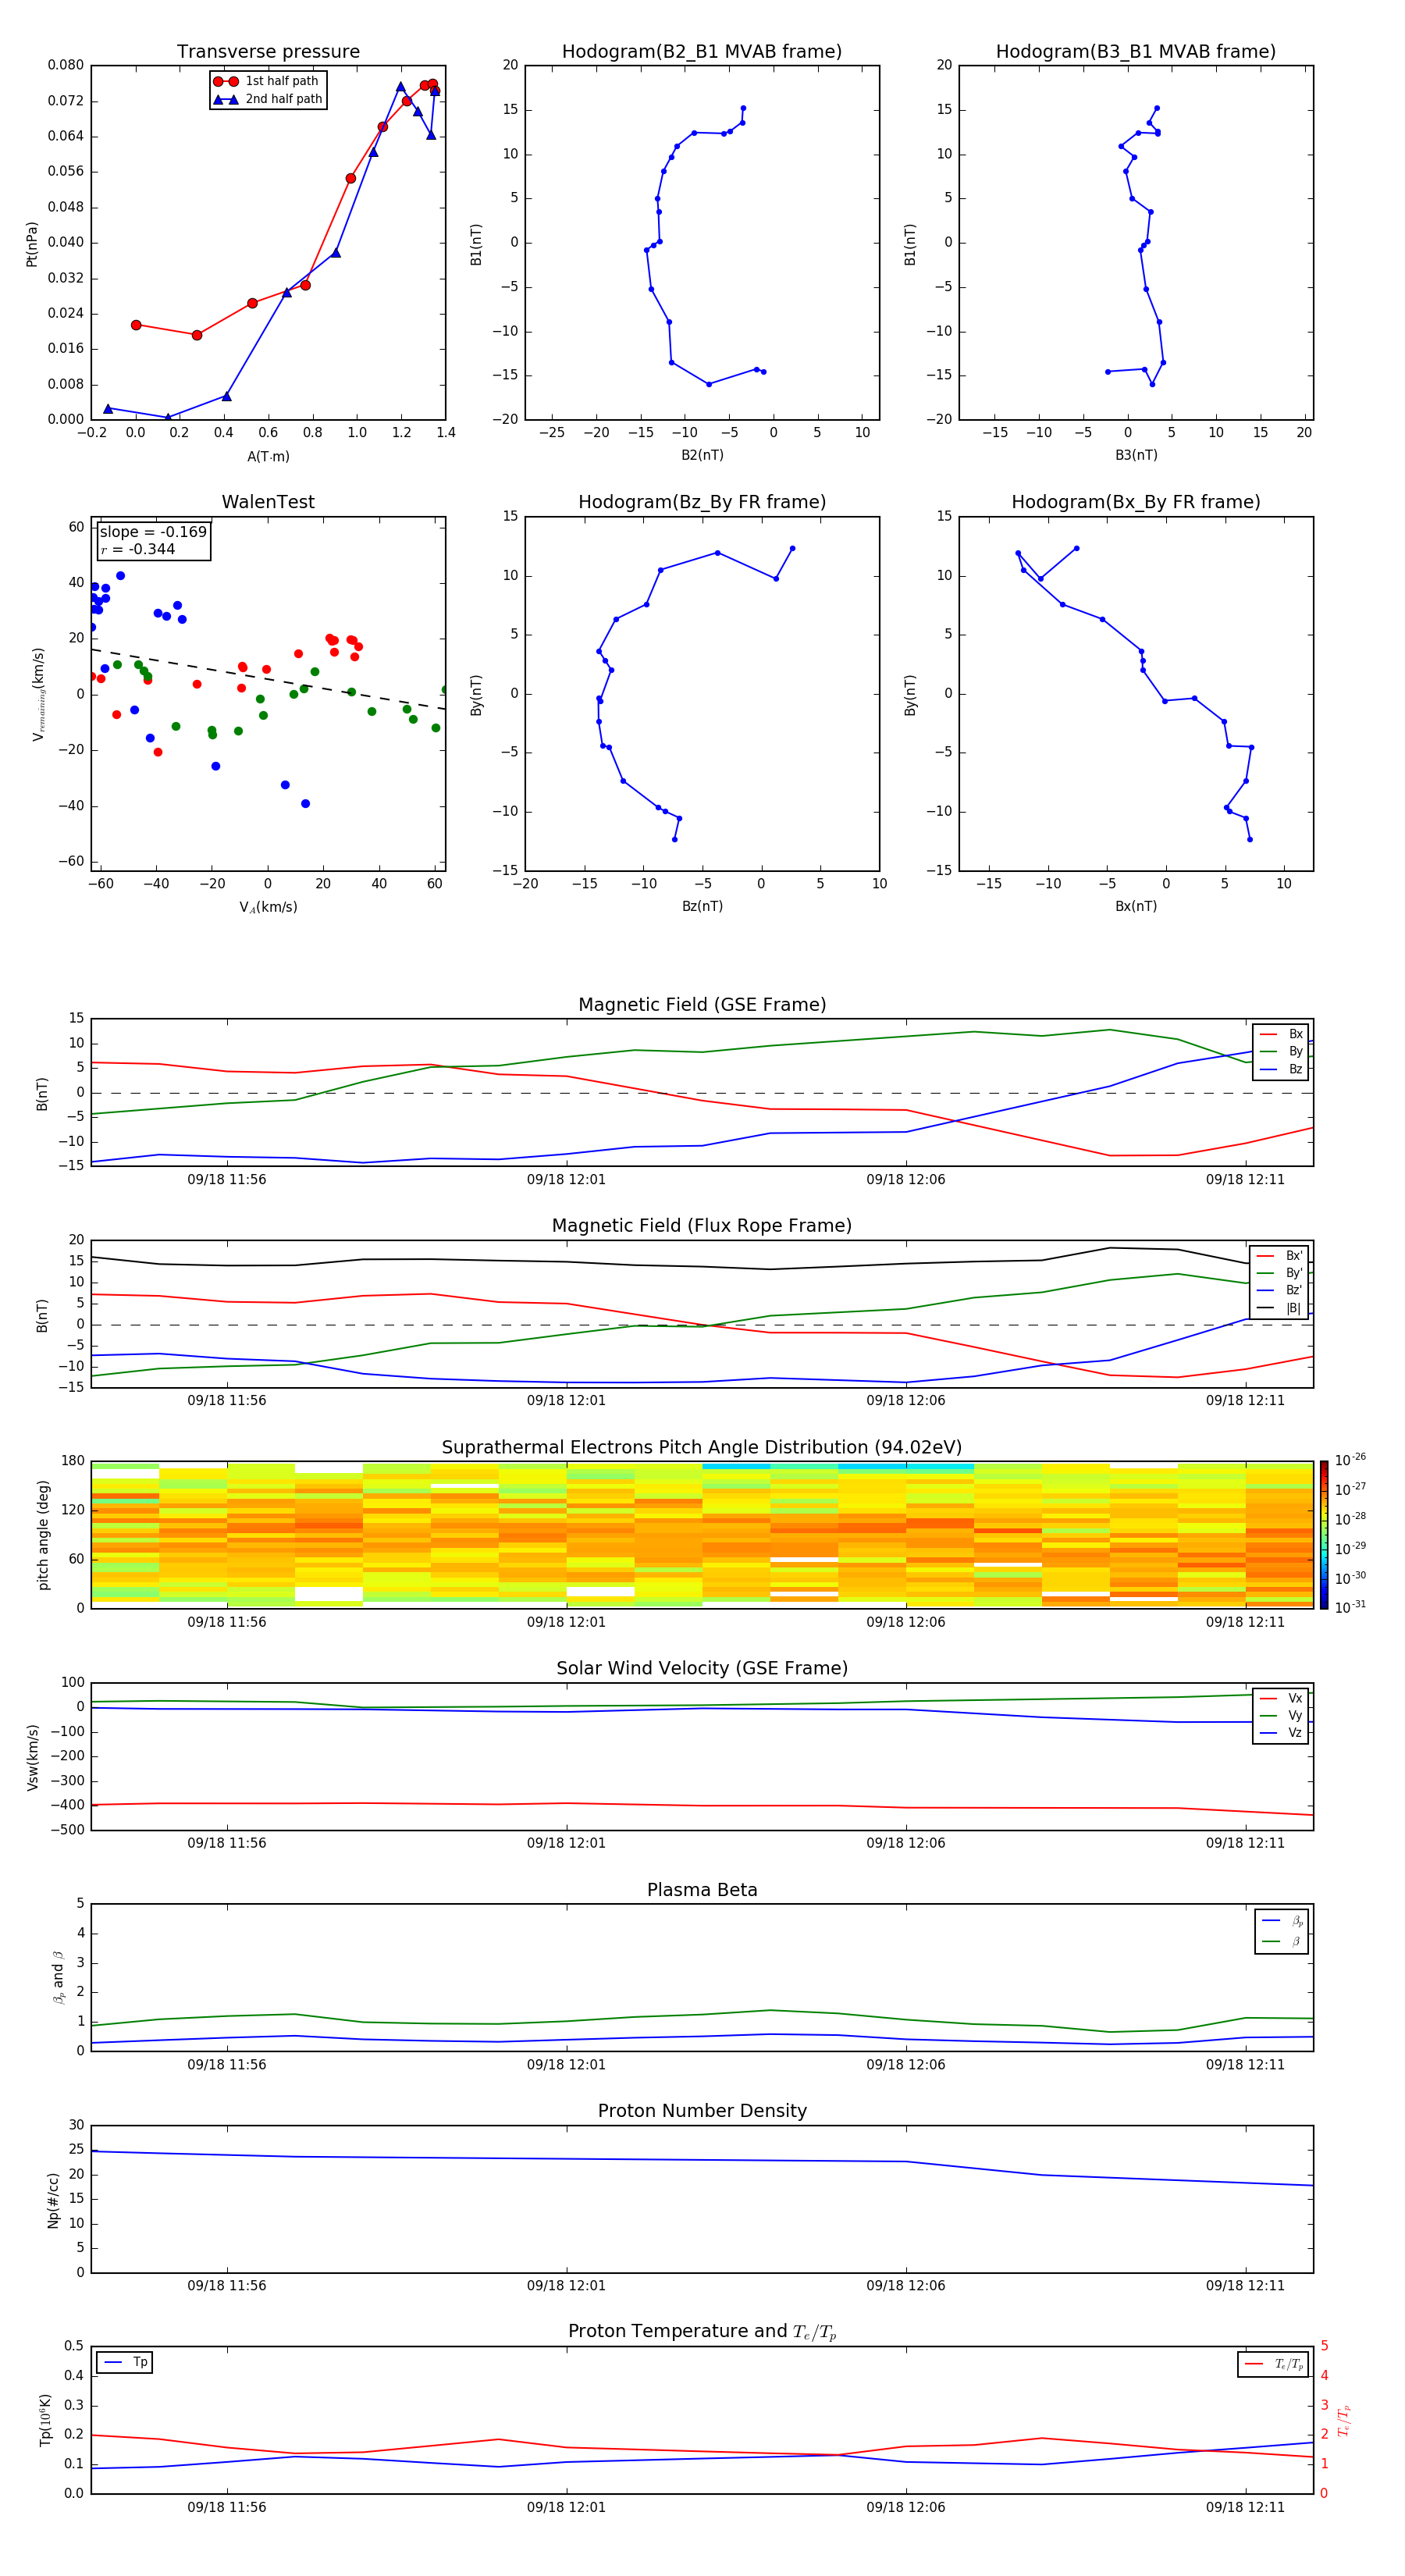Viewport: 1405px width, 2576px height.
Task: Click the Bx legend entry in GSE frame panel
Action: (x=1281, y=1034)
